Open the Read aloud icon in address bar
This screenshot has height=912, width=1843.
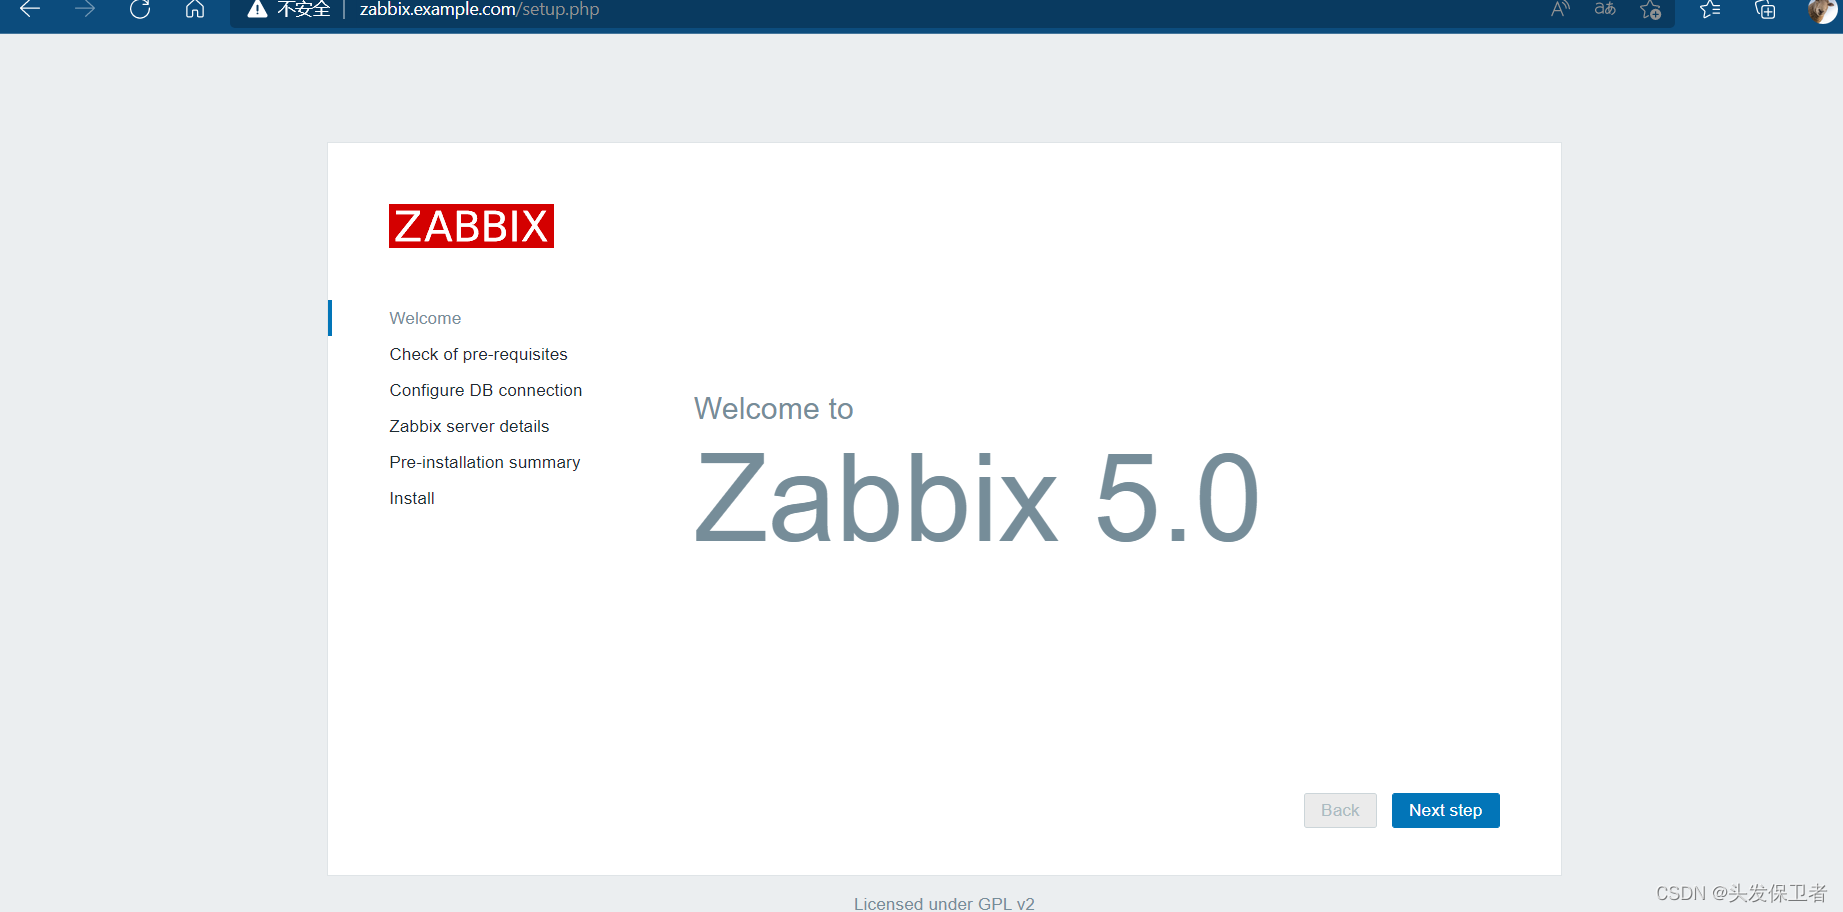[x=1560, y=9]
